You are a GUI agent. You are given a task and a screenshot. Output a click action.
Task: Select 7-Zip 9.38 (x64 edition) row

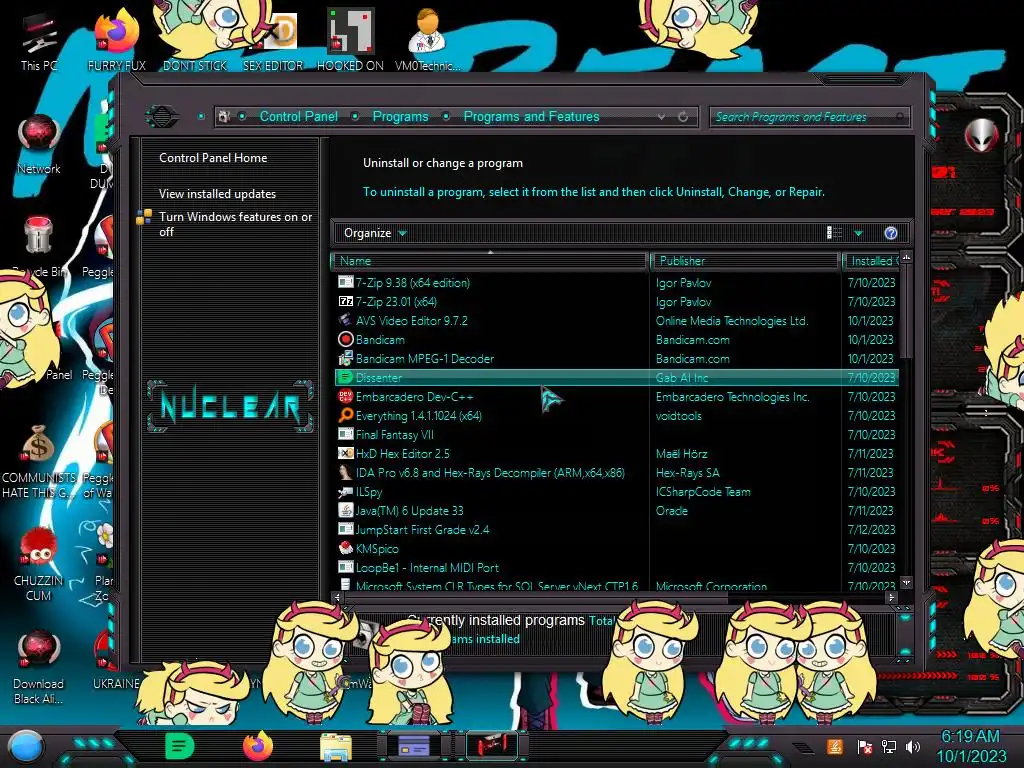[x=616, y=283]
